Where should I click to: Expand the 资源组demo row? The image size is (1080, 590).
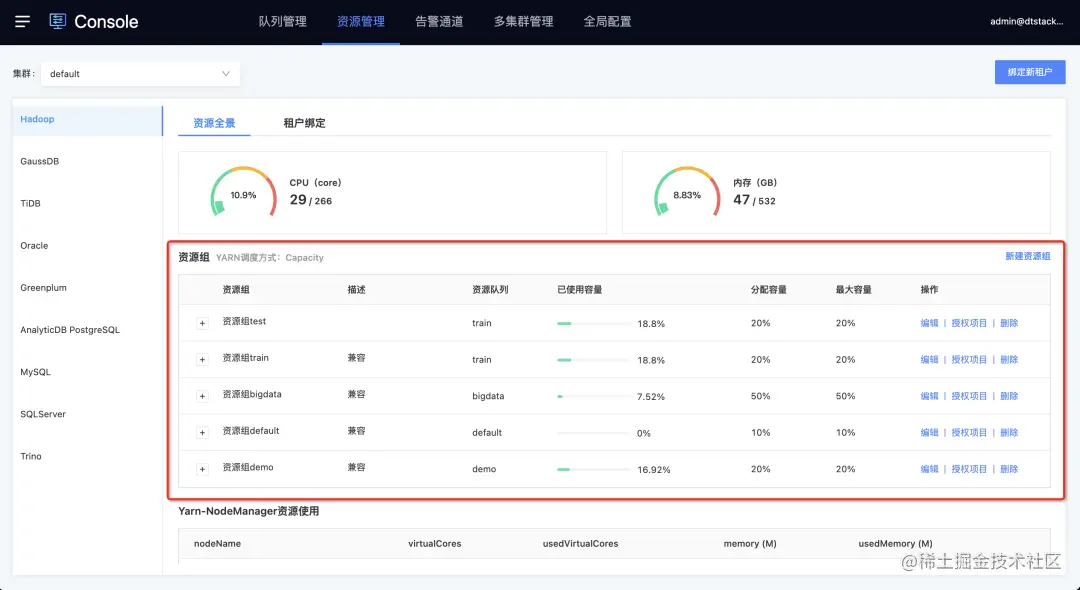tap(202, 469)
